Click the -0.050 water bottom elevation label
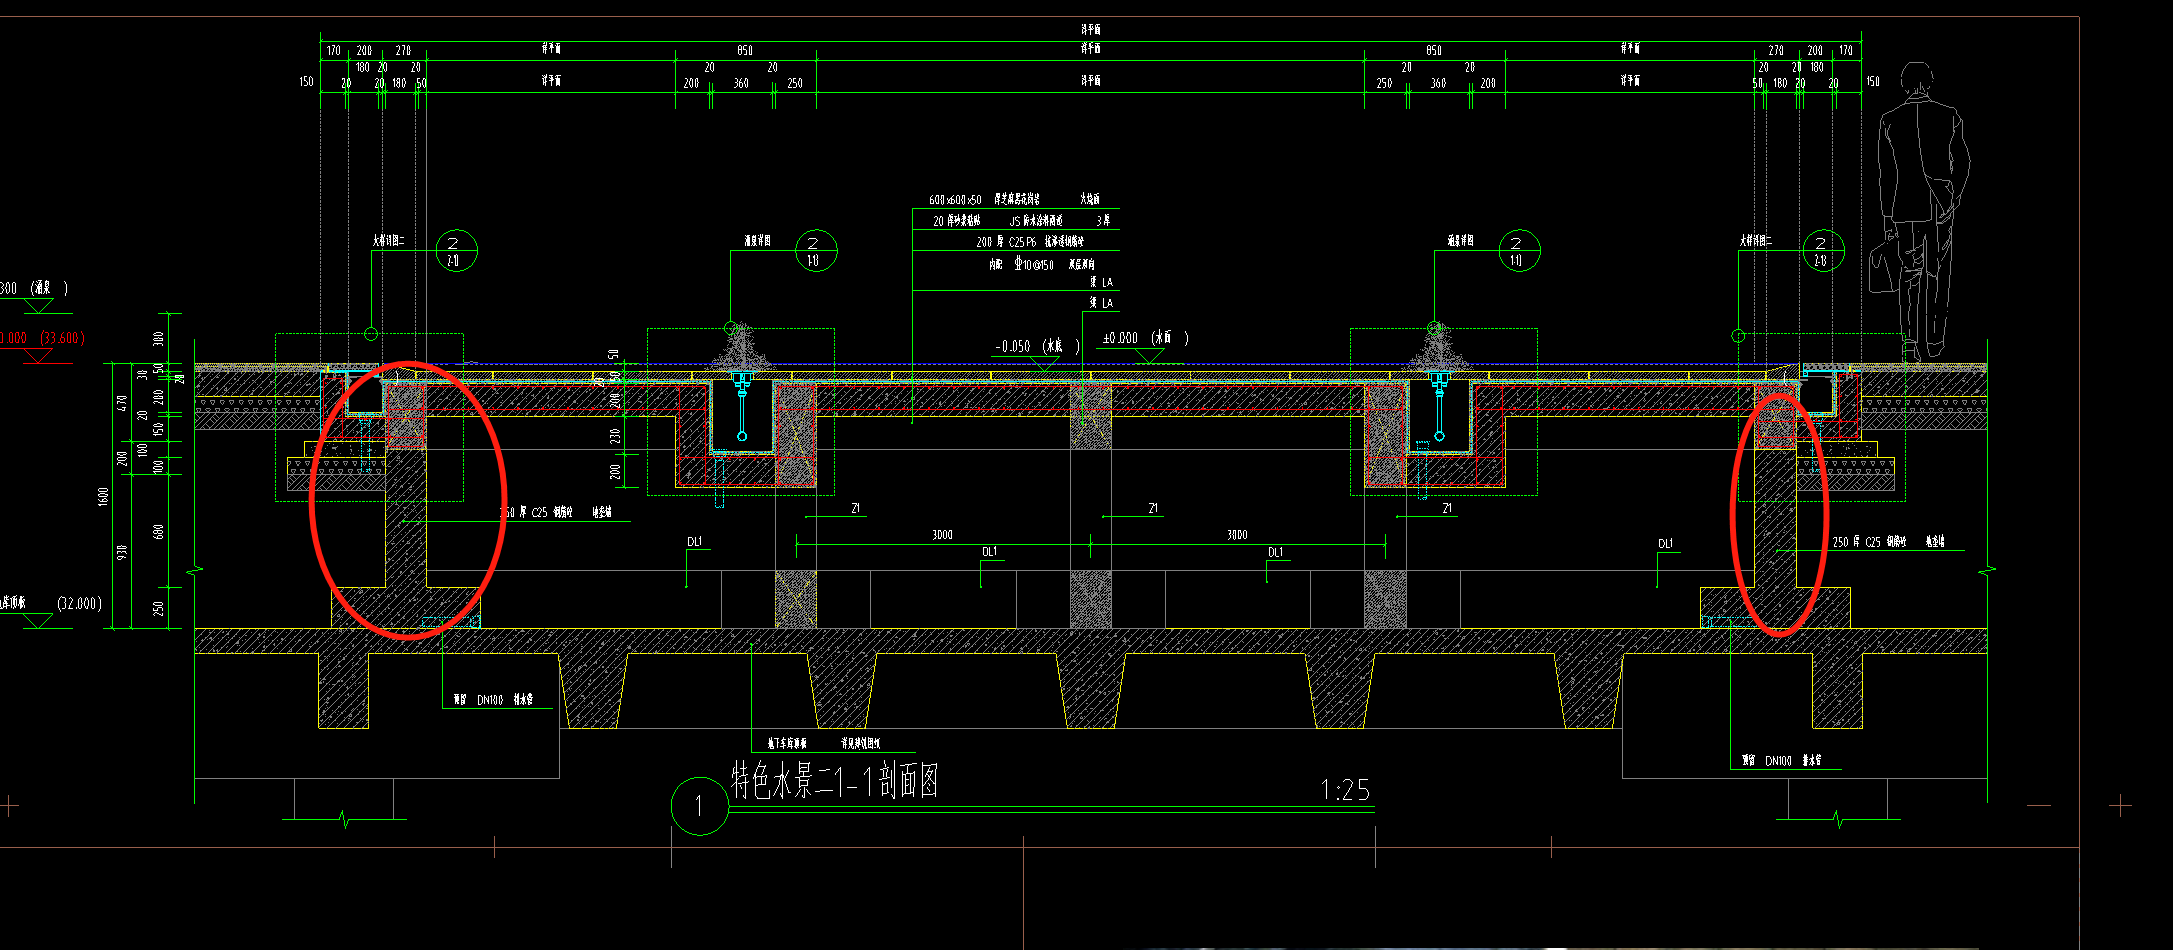Viewport: 2173px width, 950px height. [x=1037, y=346]
